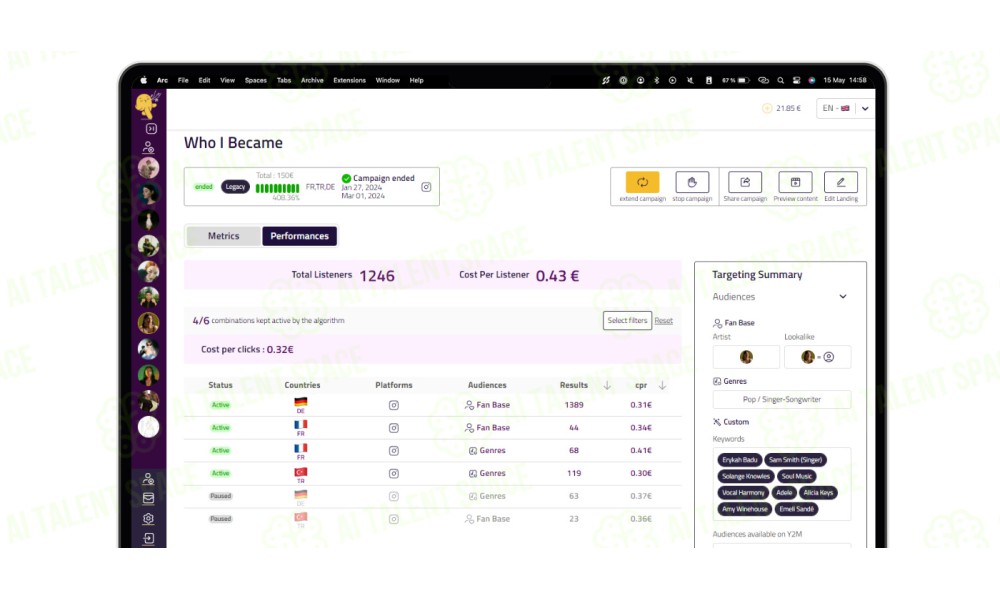Click the Select filters button
The height and width of the screenshot is (600, 1000).
tap(627, 321)
